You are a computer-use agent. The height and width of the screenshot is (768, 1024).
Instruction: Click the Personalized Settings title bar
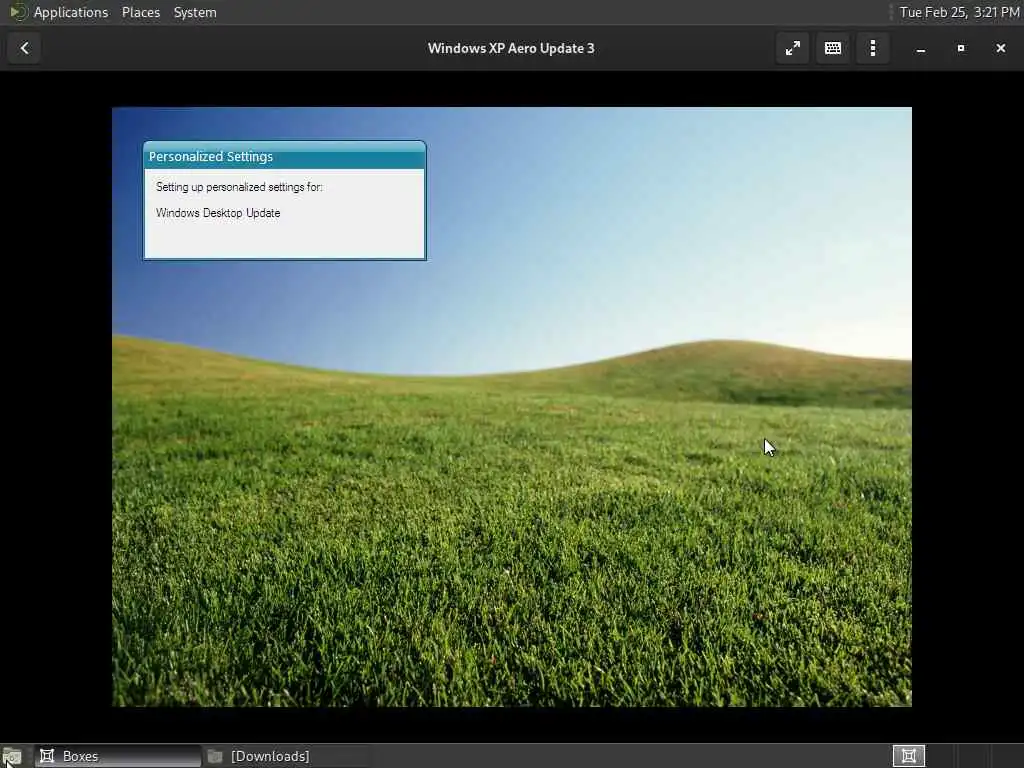[284, 157]
